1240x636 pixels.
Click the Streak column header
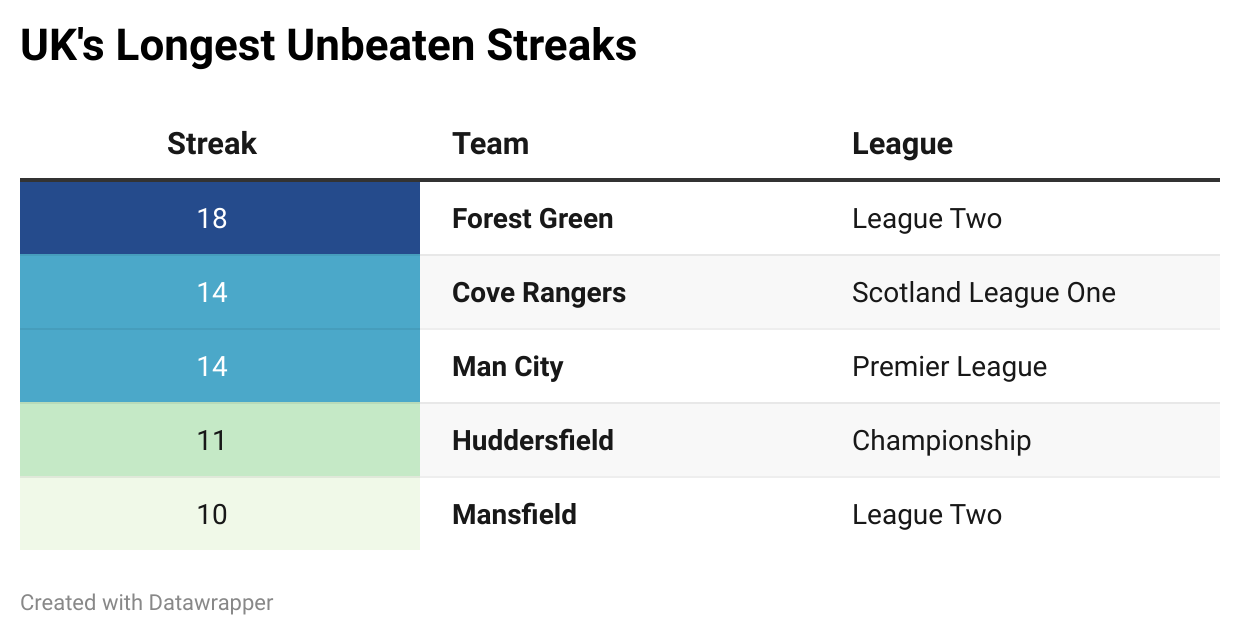(x=212, y=144)
